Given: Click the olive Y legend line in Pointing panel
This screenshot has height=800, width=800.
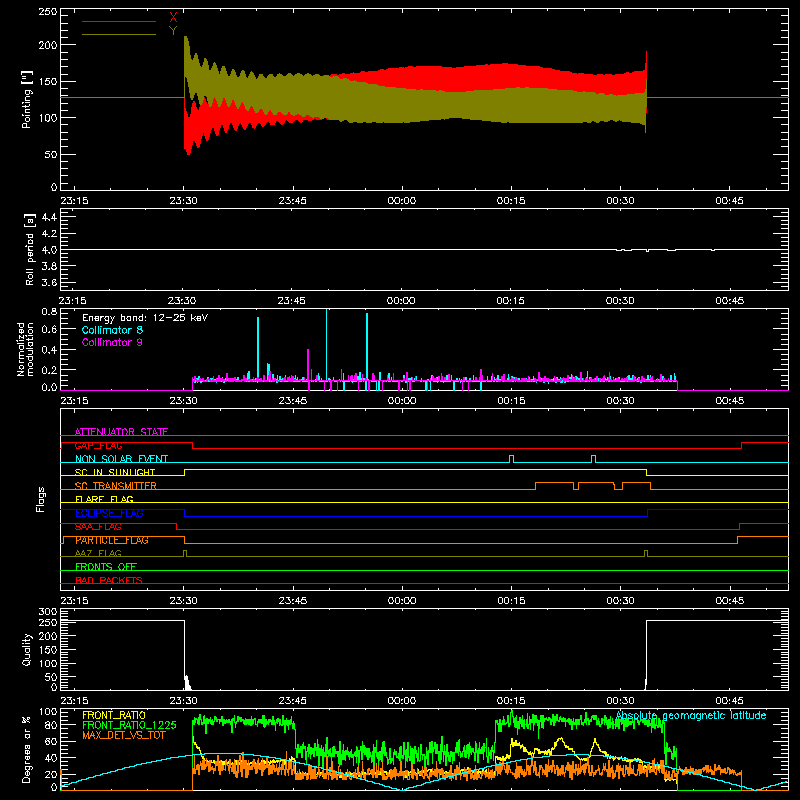Looking at the screenshot, I should click(119, 35).
